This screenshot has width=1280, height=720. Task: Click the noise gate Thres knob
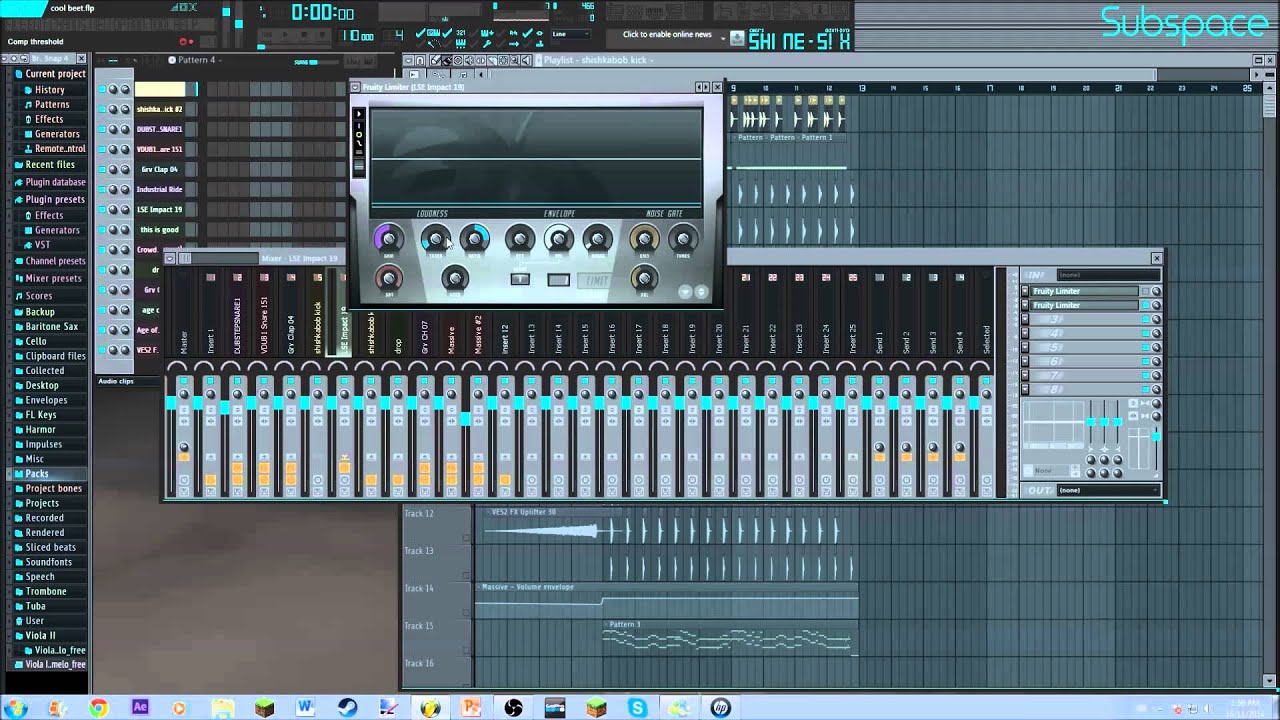pos(683,239)
